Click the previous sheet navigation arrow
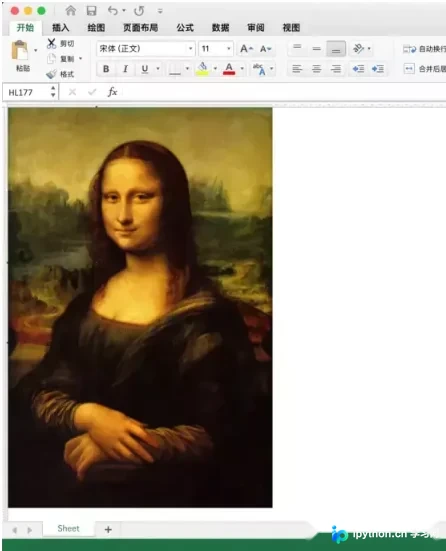This screenshot has height=551, width=446. tap(15, 530)
